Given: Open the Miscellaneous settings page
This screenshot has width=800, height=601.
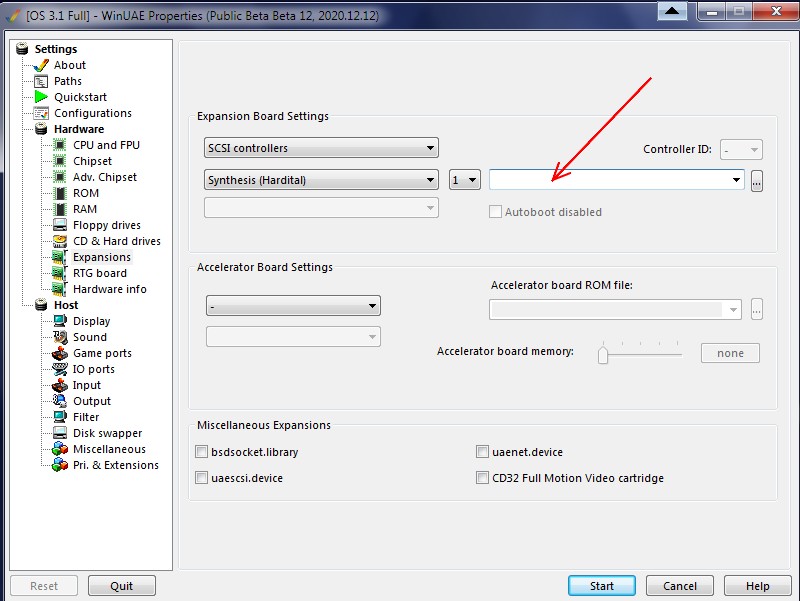Looking at the screenshot, I should 109,449.
